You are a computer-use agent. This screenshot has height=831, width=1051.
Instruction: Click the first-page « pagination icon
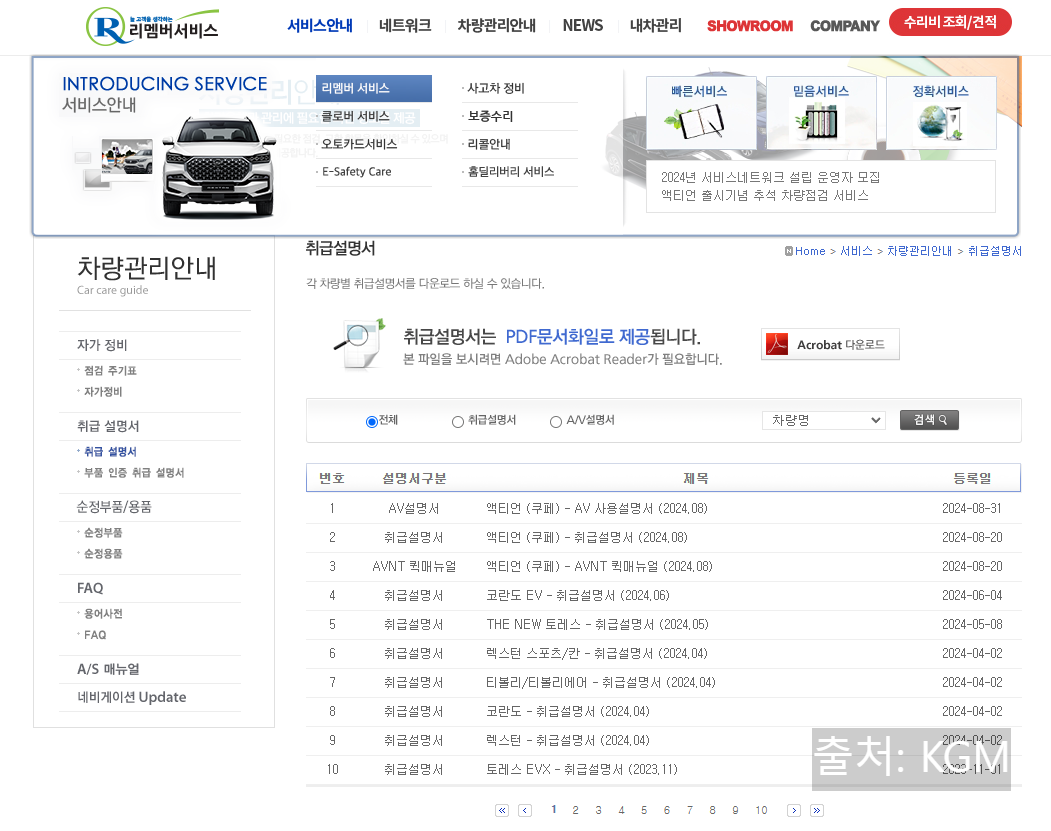501,810
